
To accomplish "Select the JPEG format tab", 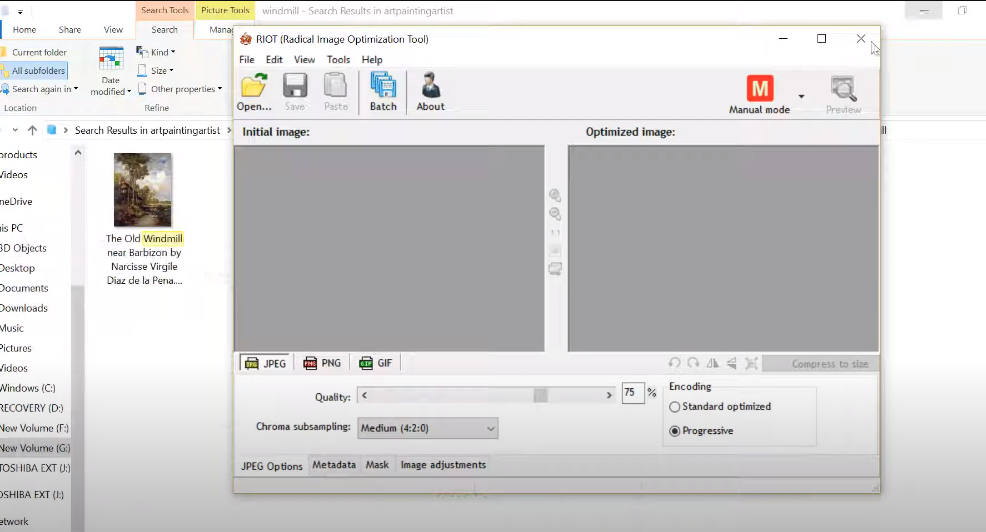I will coord(265,363).
